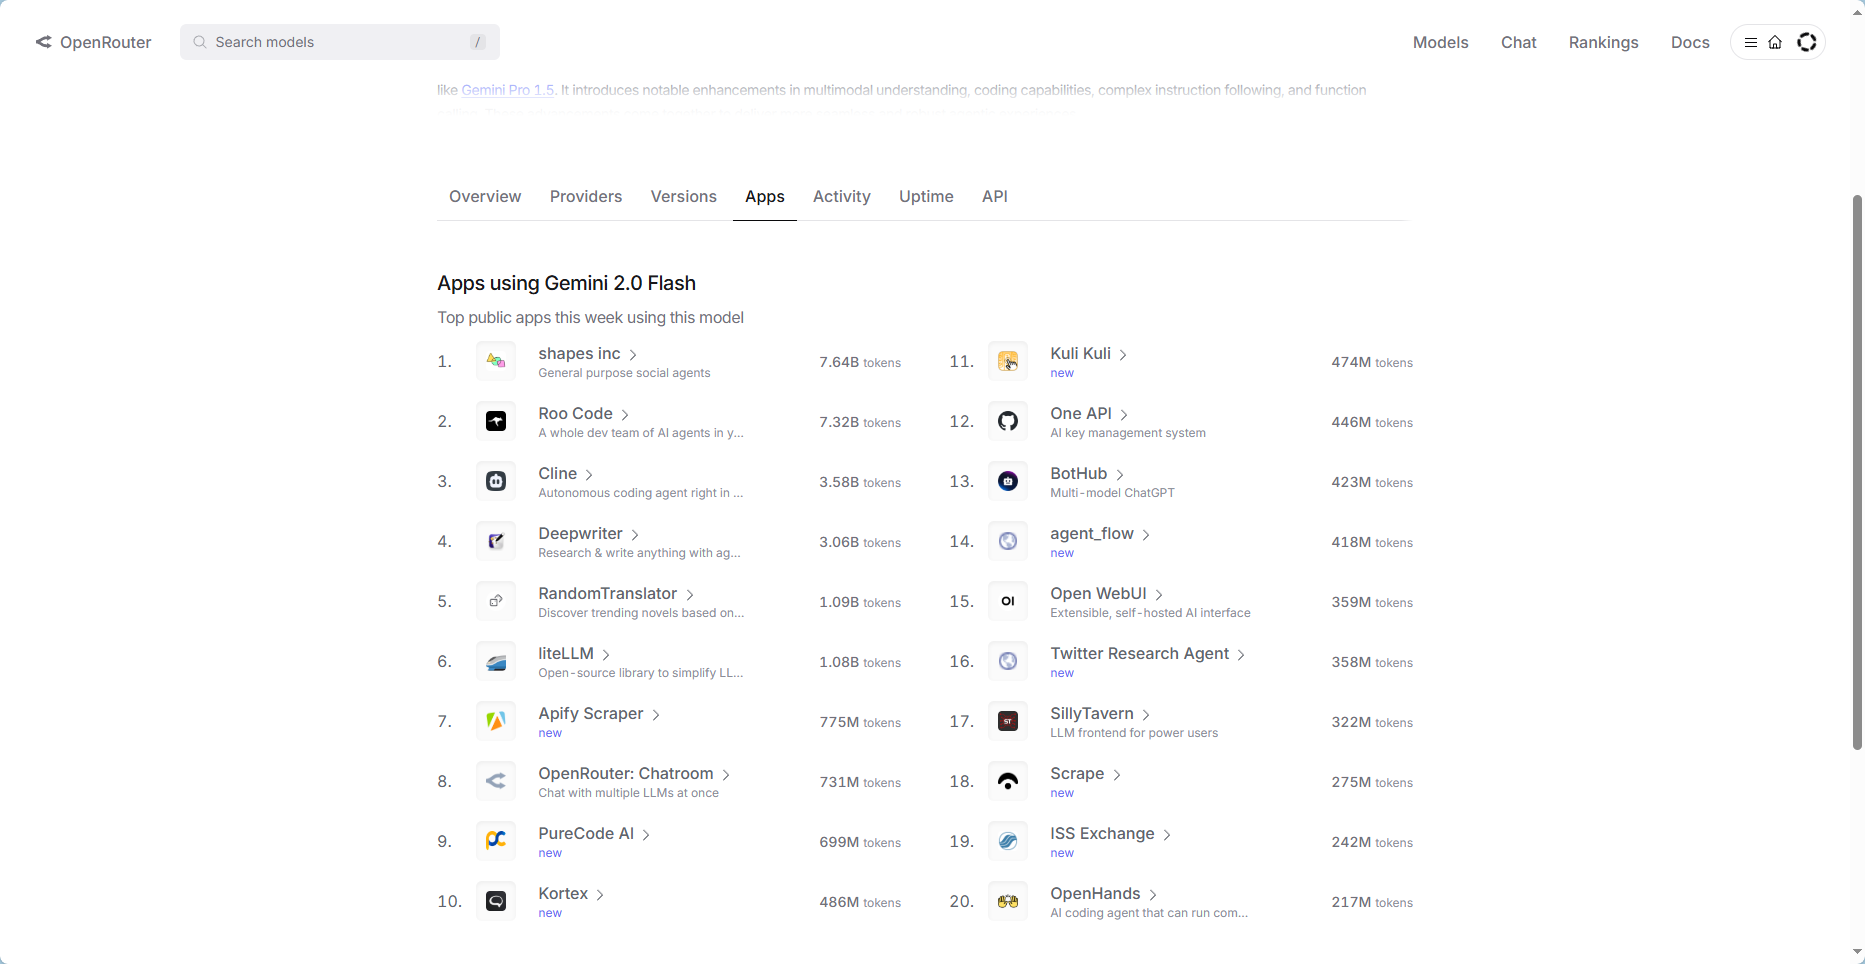Click the page vertical scrollbar thumb

coord(1857,472)
